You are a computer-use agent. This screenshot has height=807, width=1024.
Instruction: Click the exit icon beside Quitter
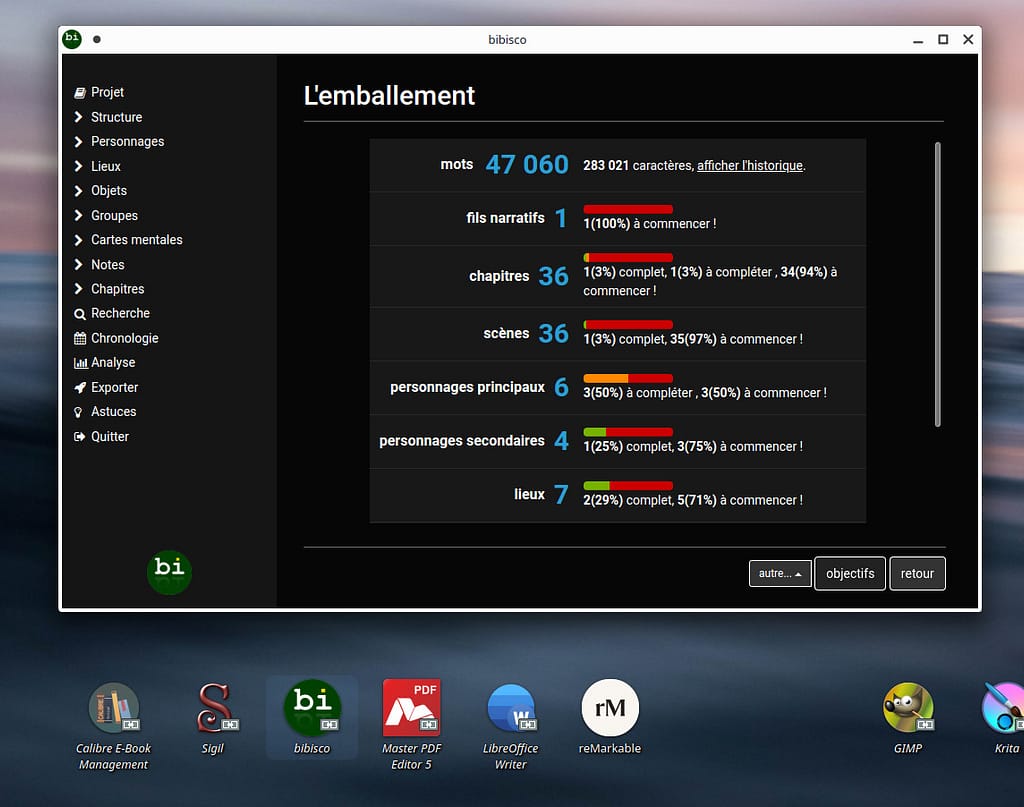click(80, 437)
